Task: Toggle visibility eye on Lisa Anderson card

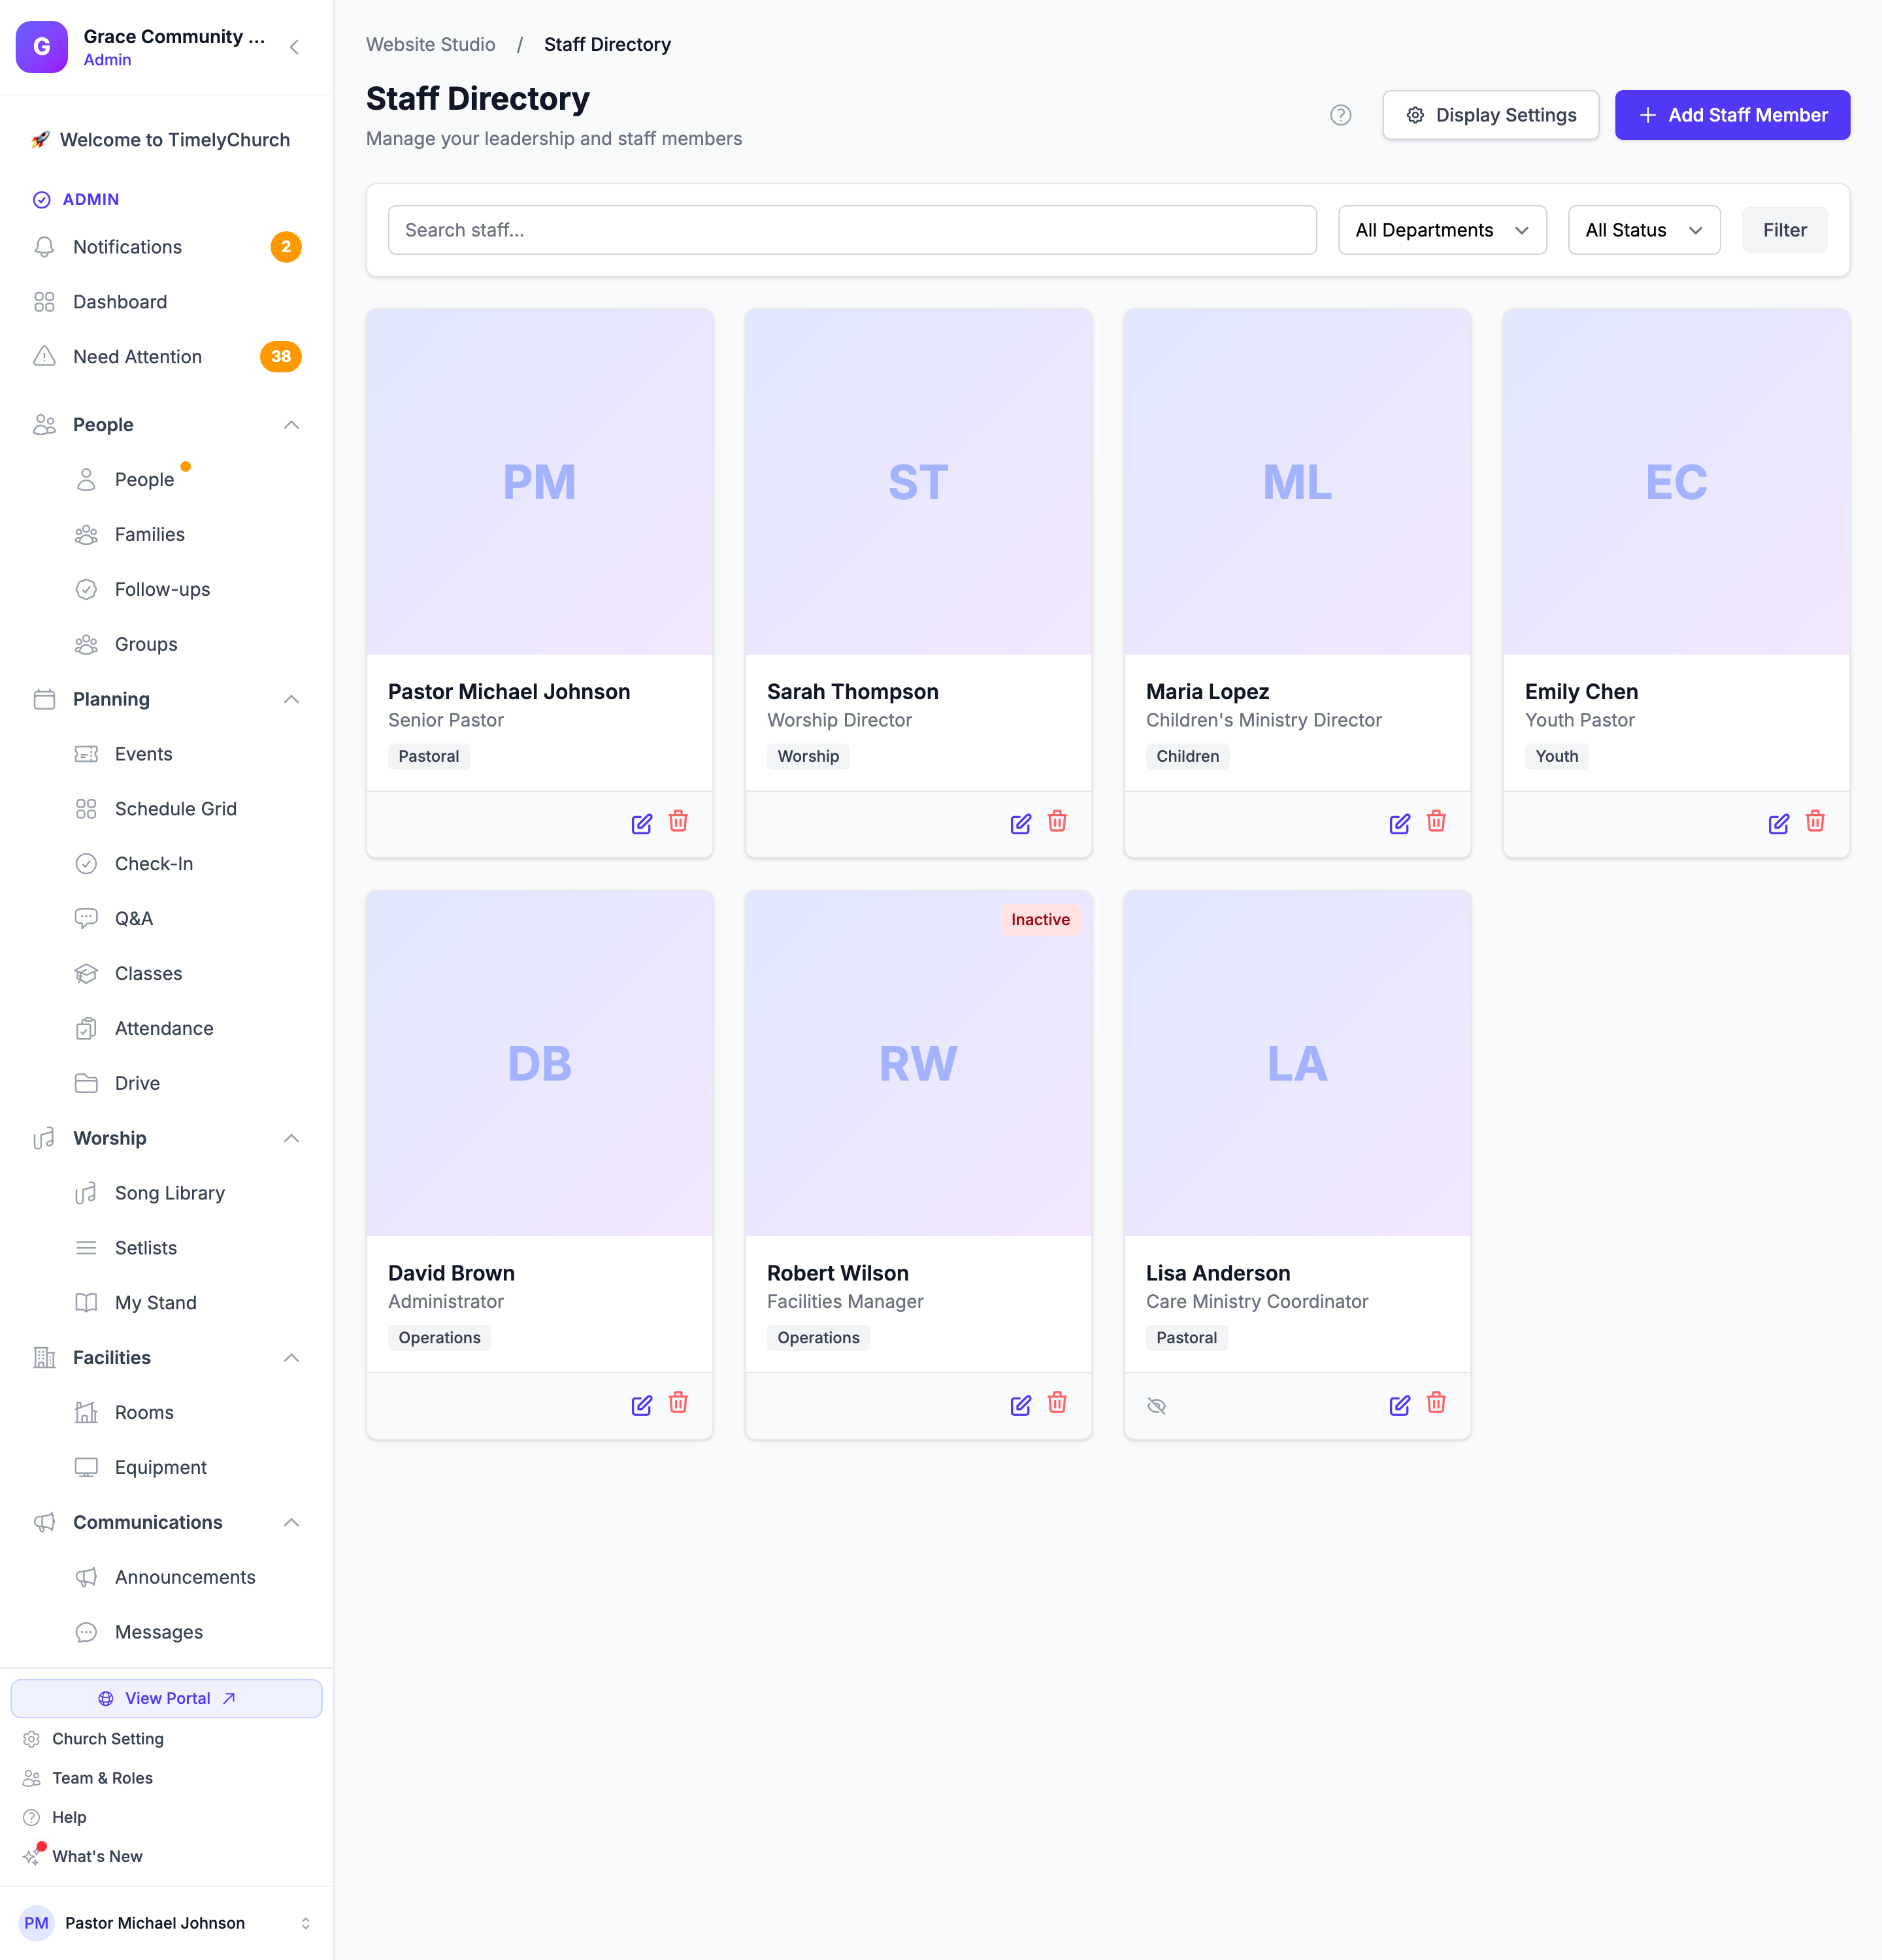Action: (1157, 1406)
